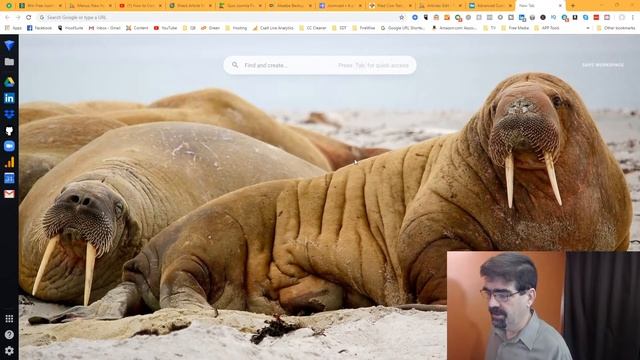The image size is (640, 360).
Task: Expand the CC Cleaner bookmark folder
Action: pos(313,28)
